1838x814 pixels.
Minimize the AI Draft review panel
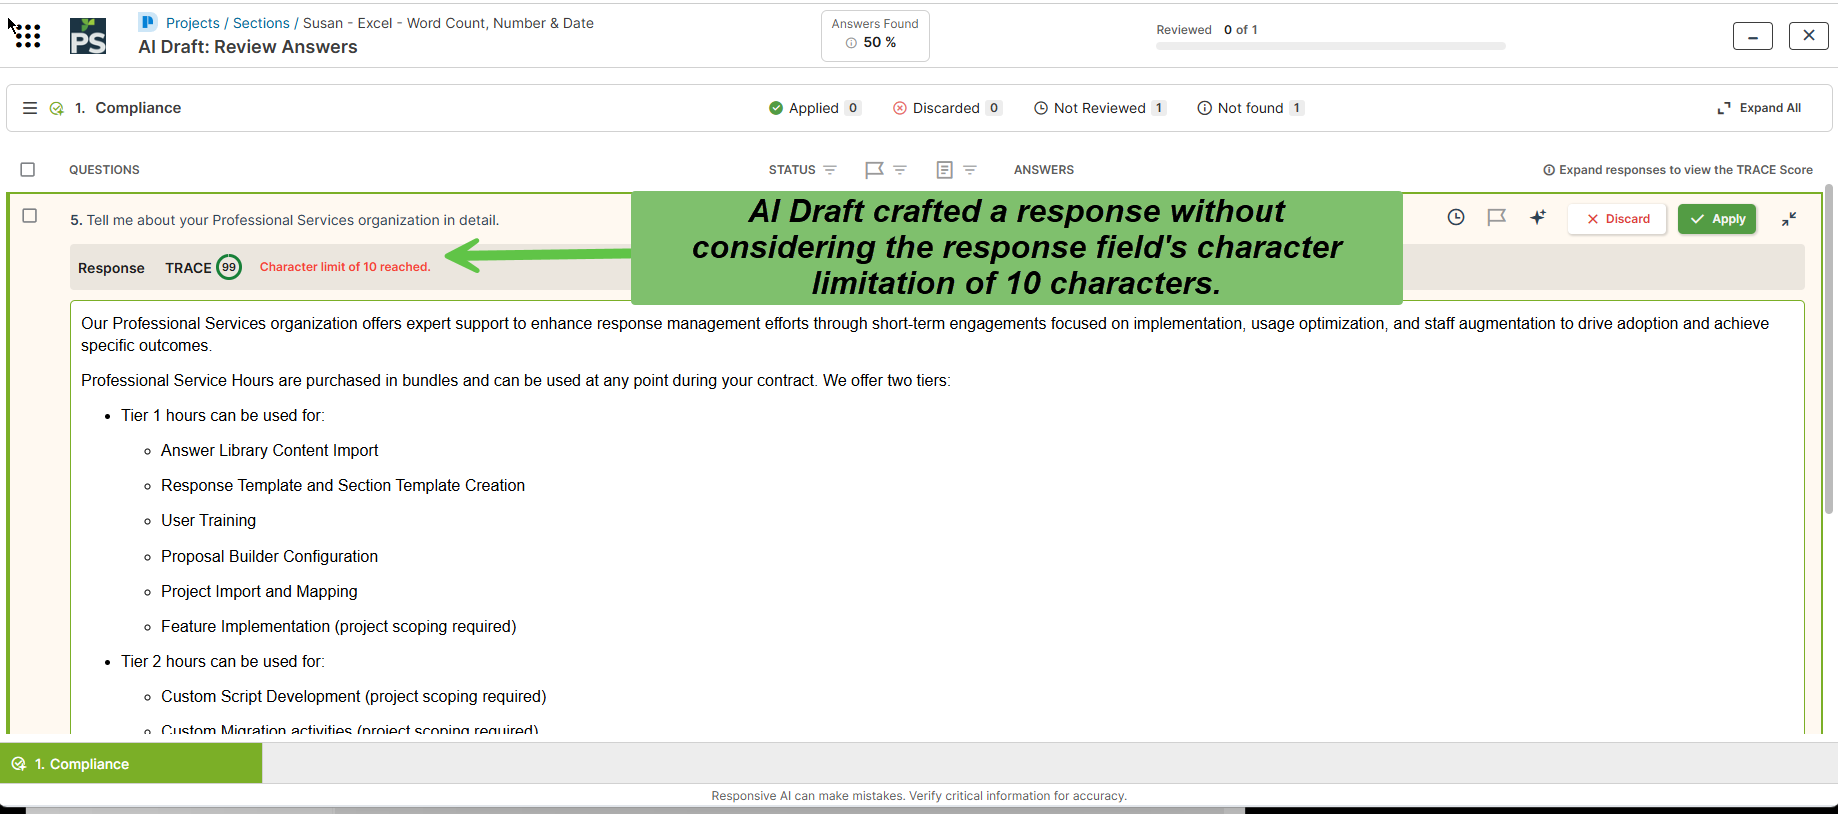[1753, 36]
